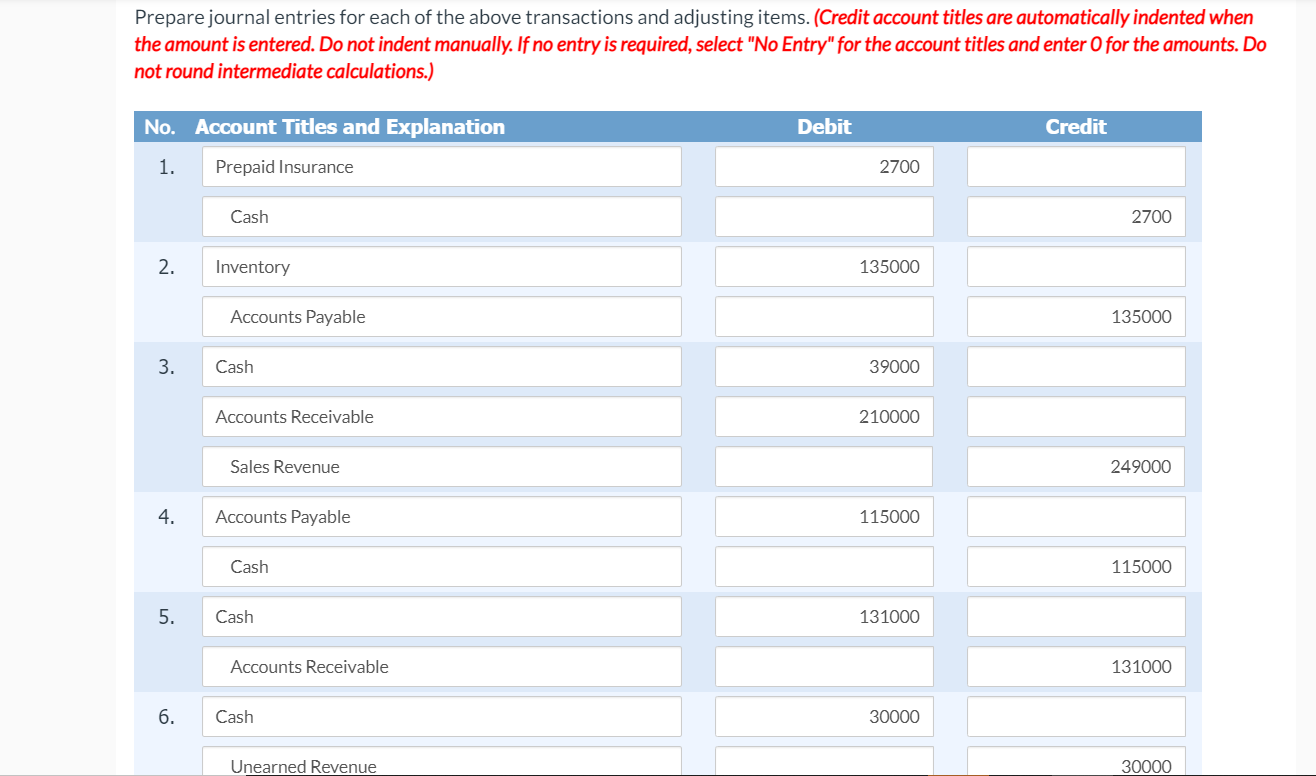This screenshot has width=1316, height=776.
Task: Click the 'Account Titles and Explanation' column header
Action: [350, 127]
